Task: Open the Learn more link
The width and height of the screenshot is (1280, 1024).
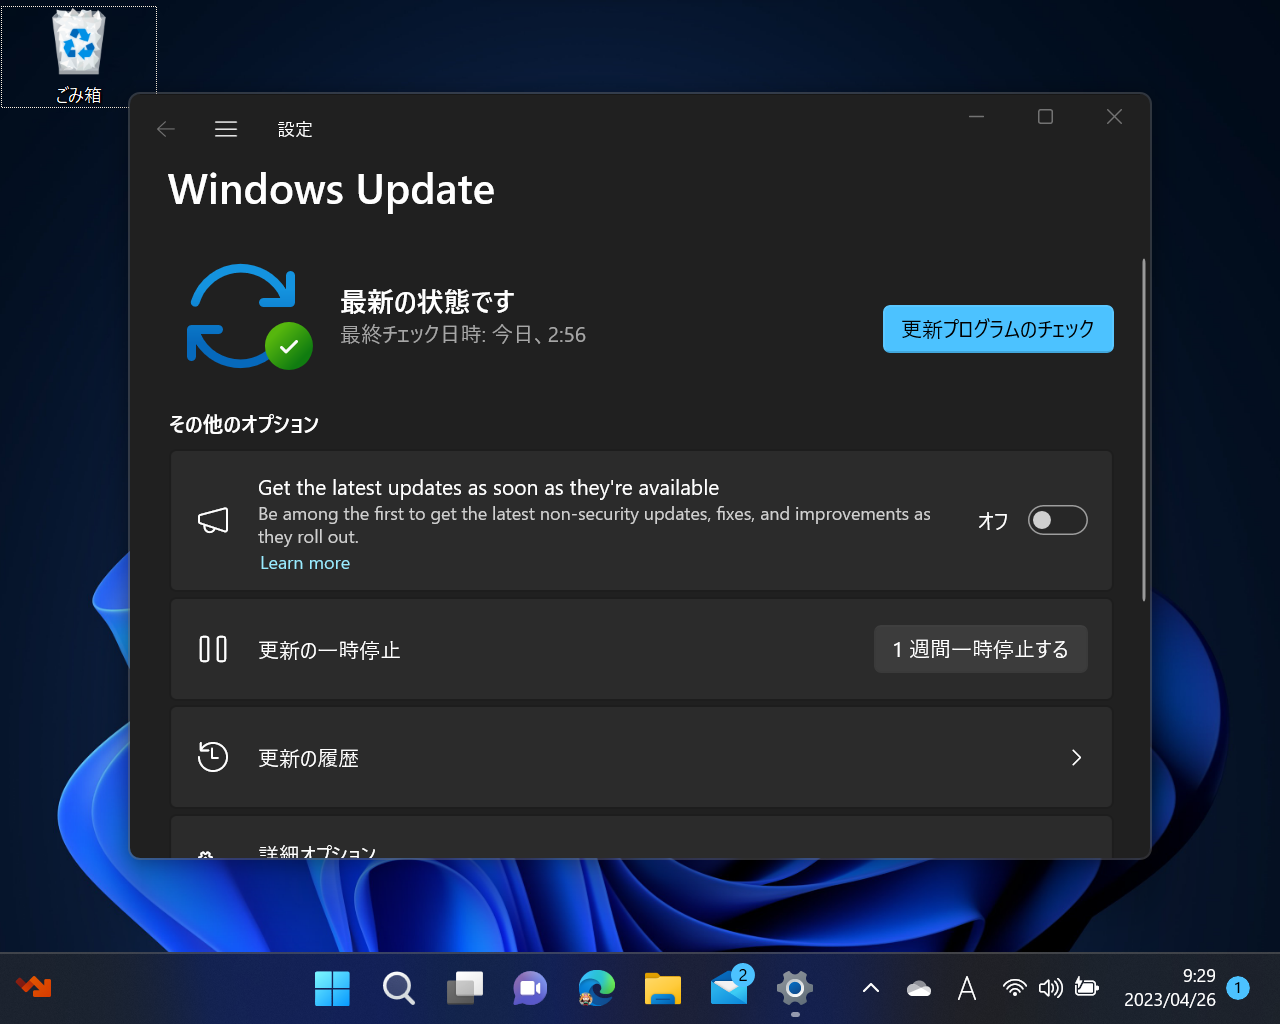Action: point(304,562)
